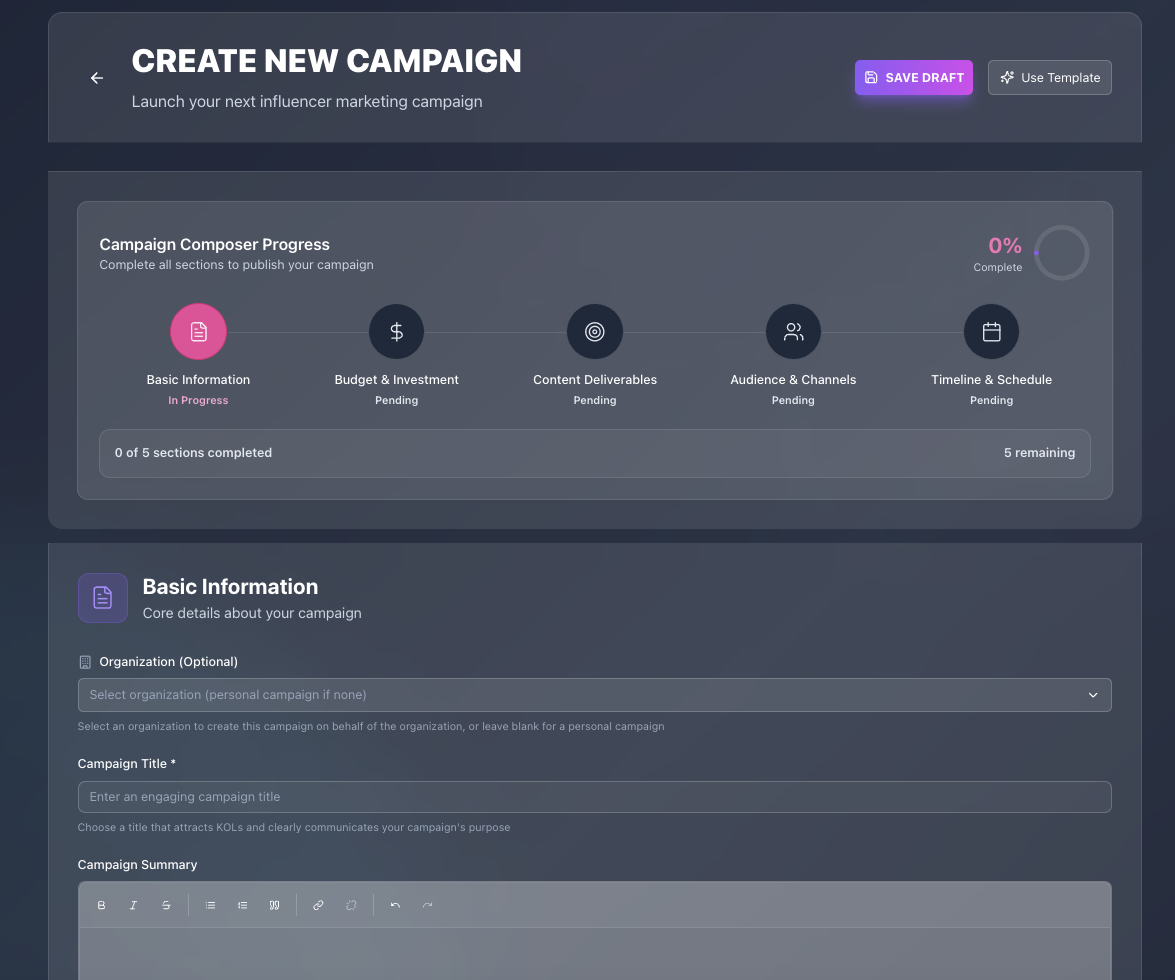Insert a blockquote in the summary editor
The height and width of the screenshot is (980, 1175).
point(275,905)
